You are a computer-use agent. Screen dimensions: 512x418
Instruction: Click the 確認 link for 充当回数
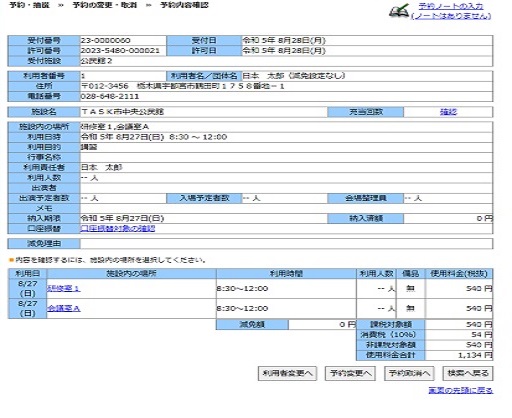[x=448, y=112]
